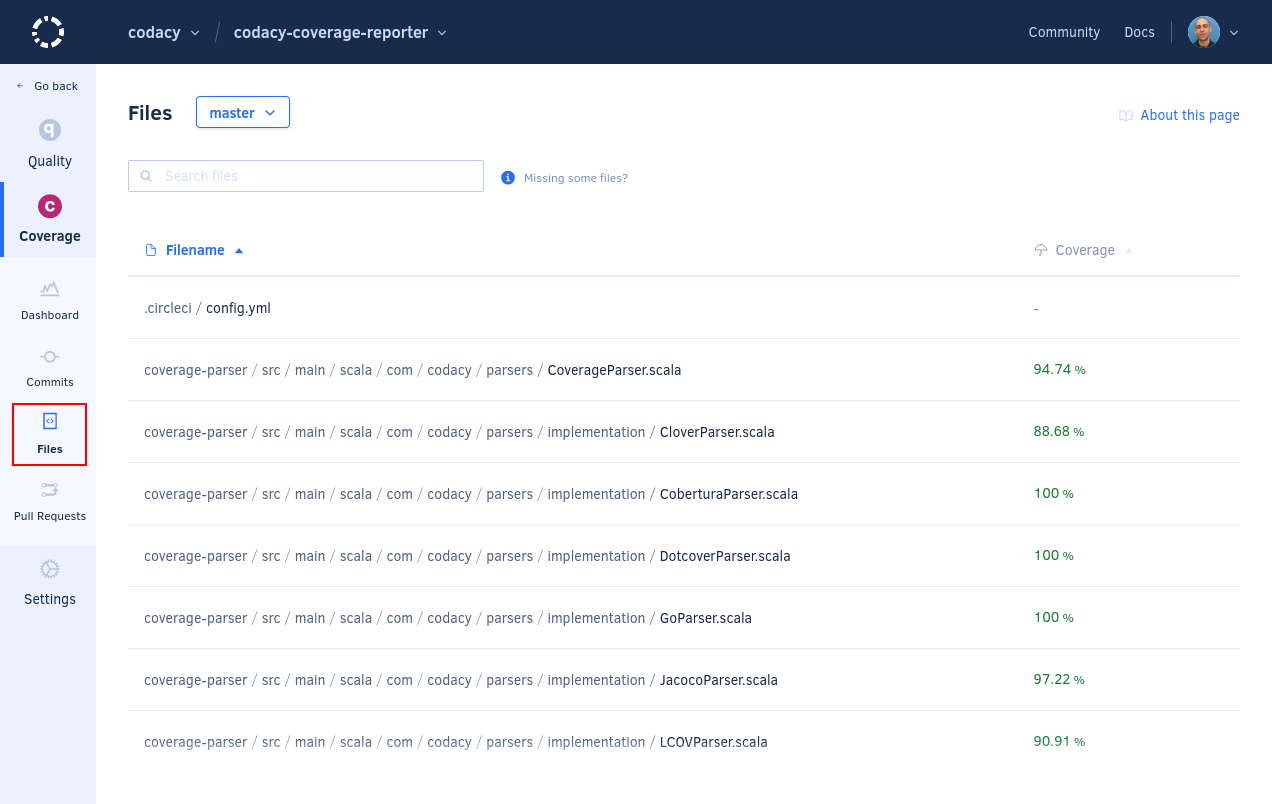Open the Community link

(1064, 32)
